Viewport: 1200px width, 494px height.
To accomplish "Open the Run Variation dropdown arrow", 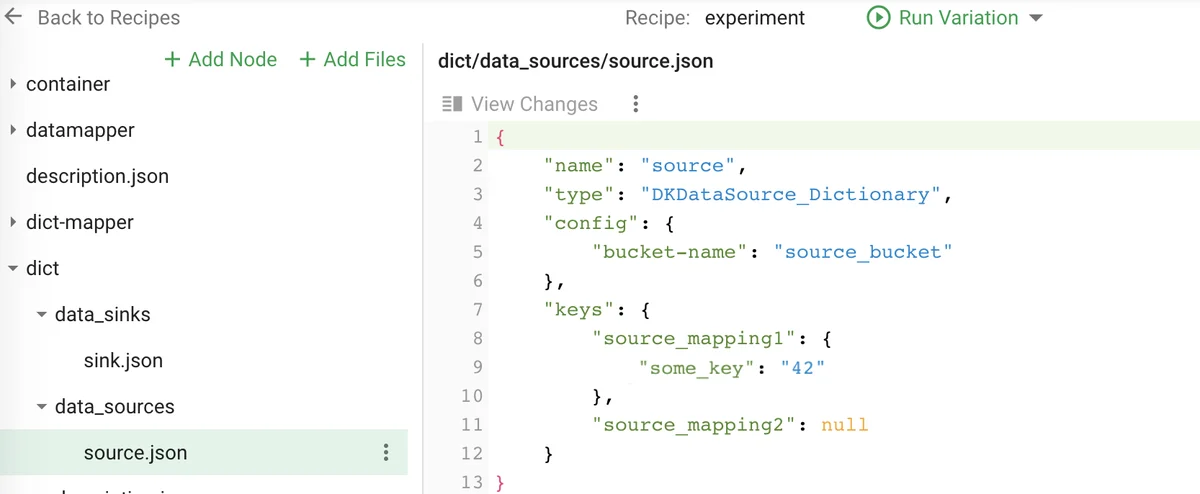I will point(1036,19).
